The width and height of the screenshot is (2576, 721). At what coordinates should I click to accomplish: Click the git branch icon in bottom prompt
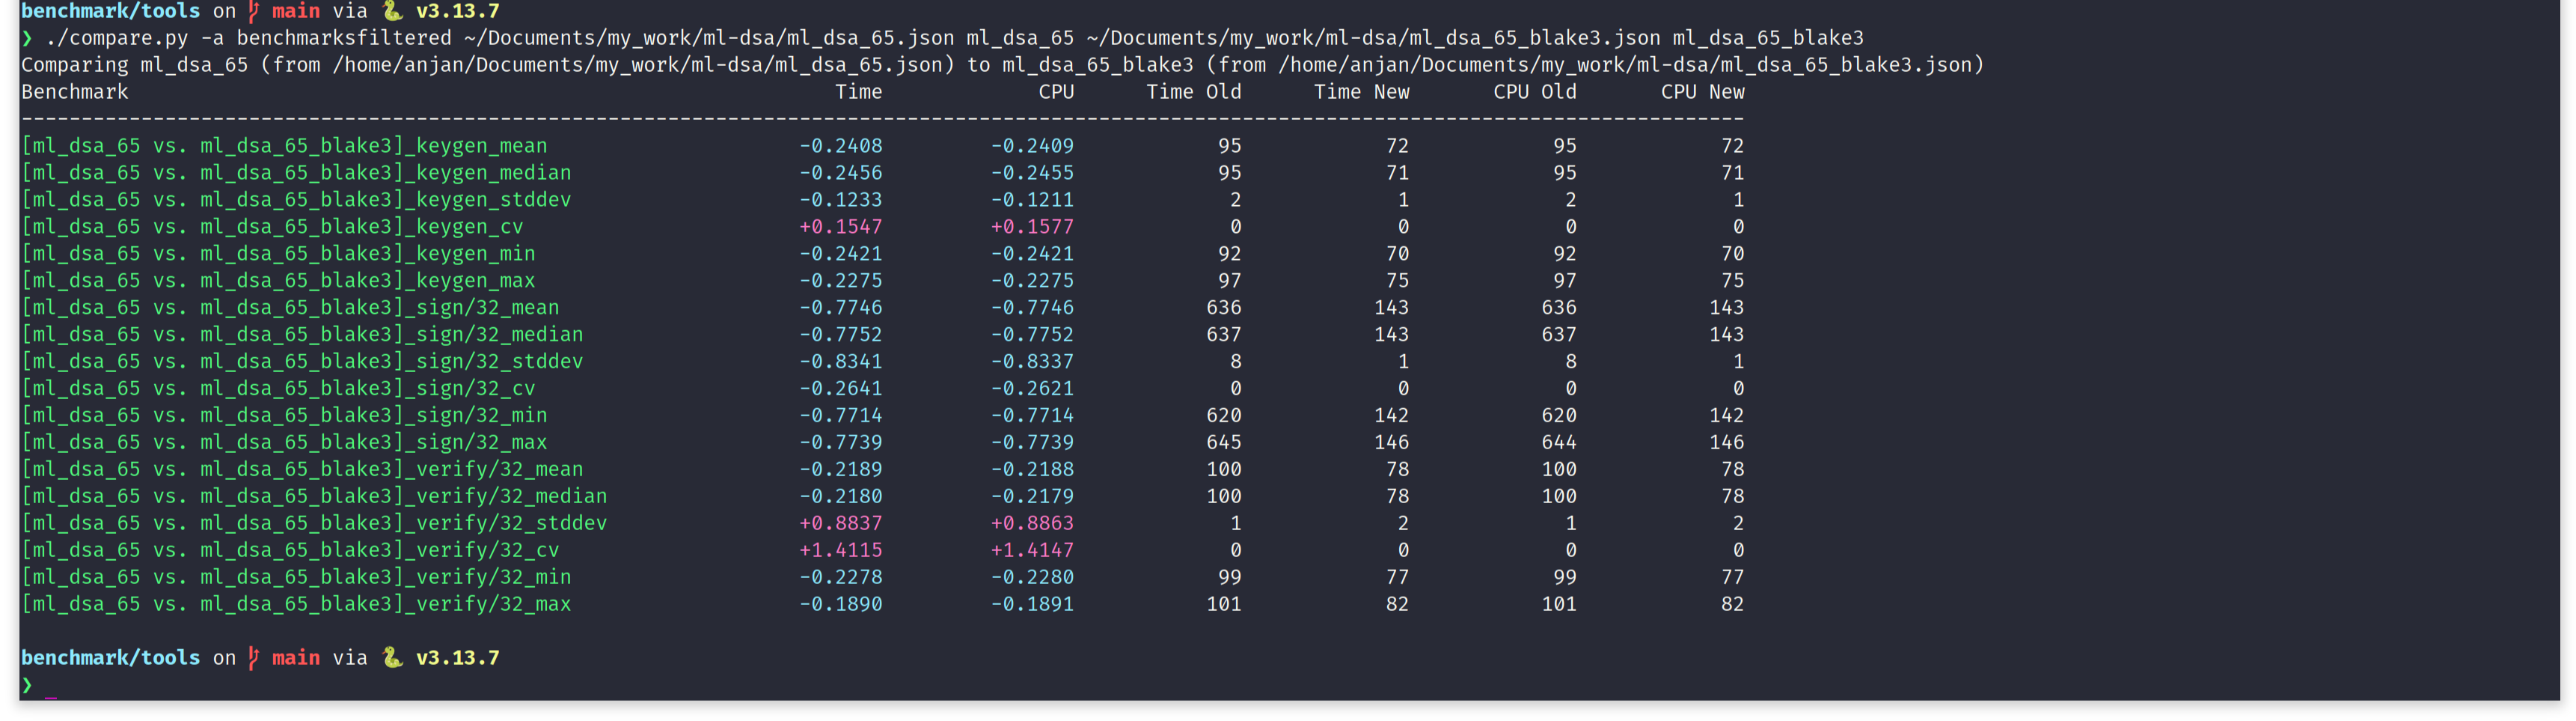(x=254, y=657)
